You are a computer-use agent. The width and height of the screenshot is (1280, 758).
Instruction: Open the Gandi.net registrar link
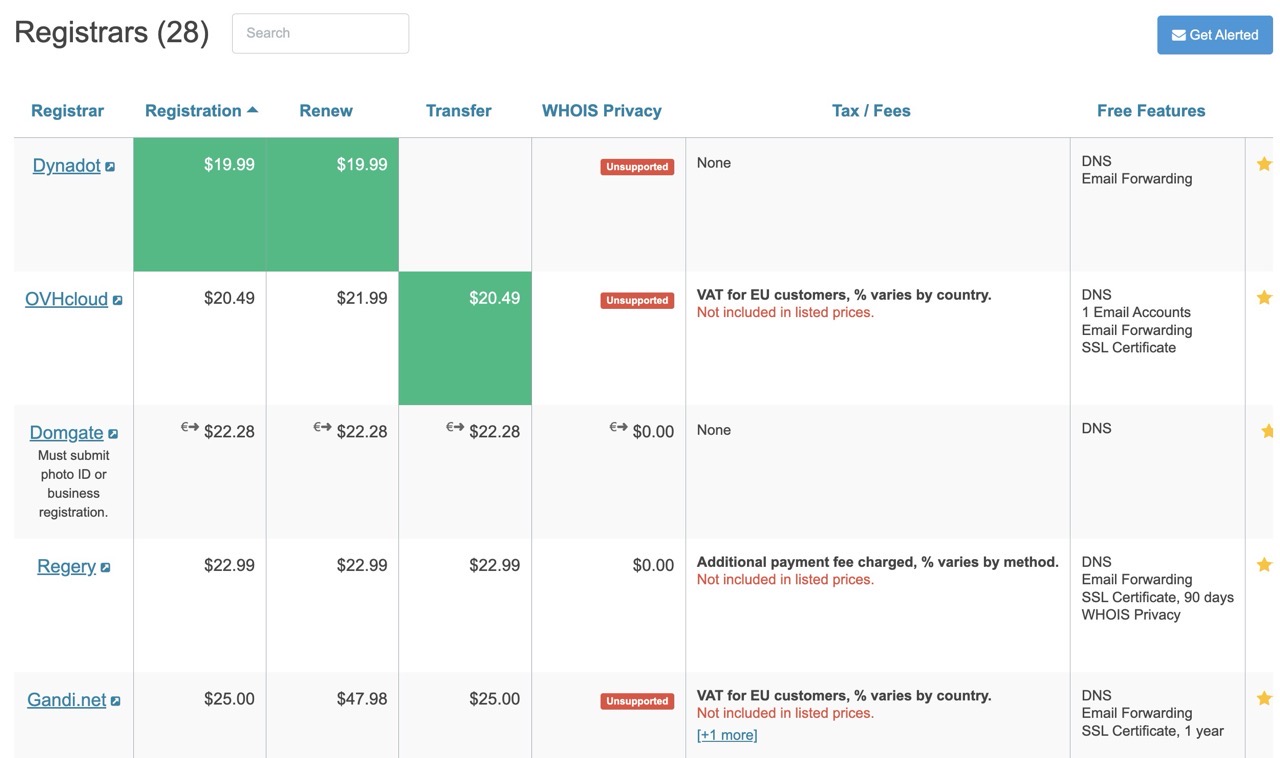66,700
